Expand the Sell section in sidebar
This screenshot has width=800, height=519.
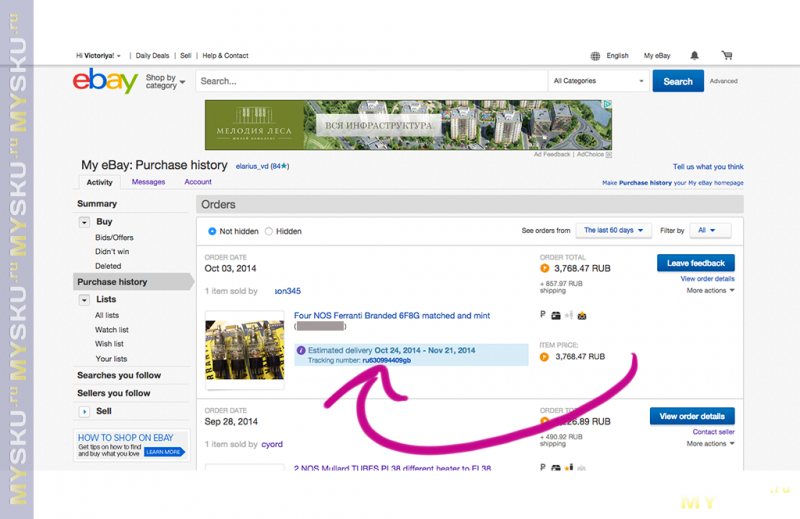point(84,411)
